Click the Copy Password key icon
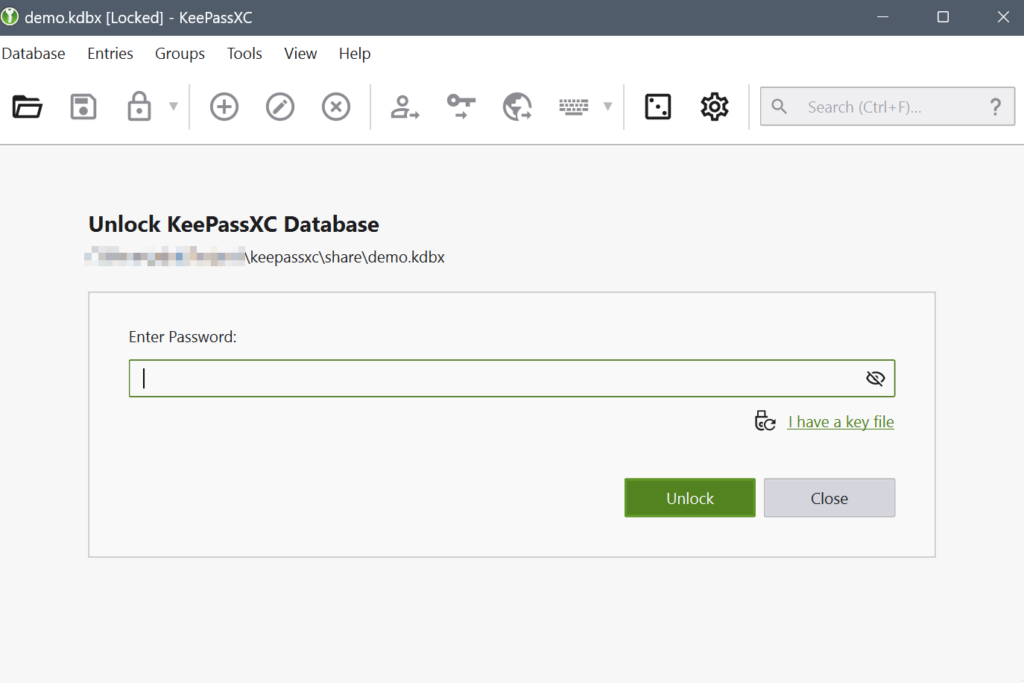 461,107
